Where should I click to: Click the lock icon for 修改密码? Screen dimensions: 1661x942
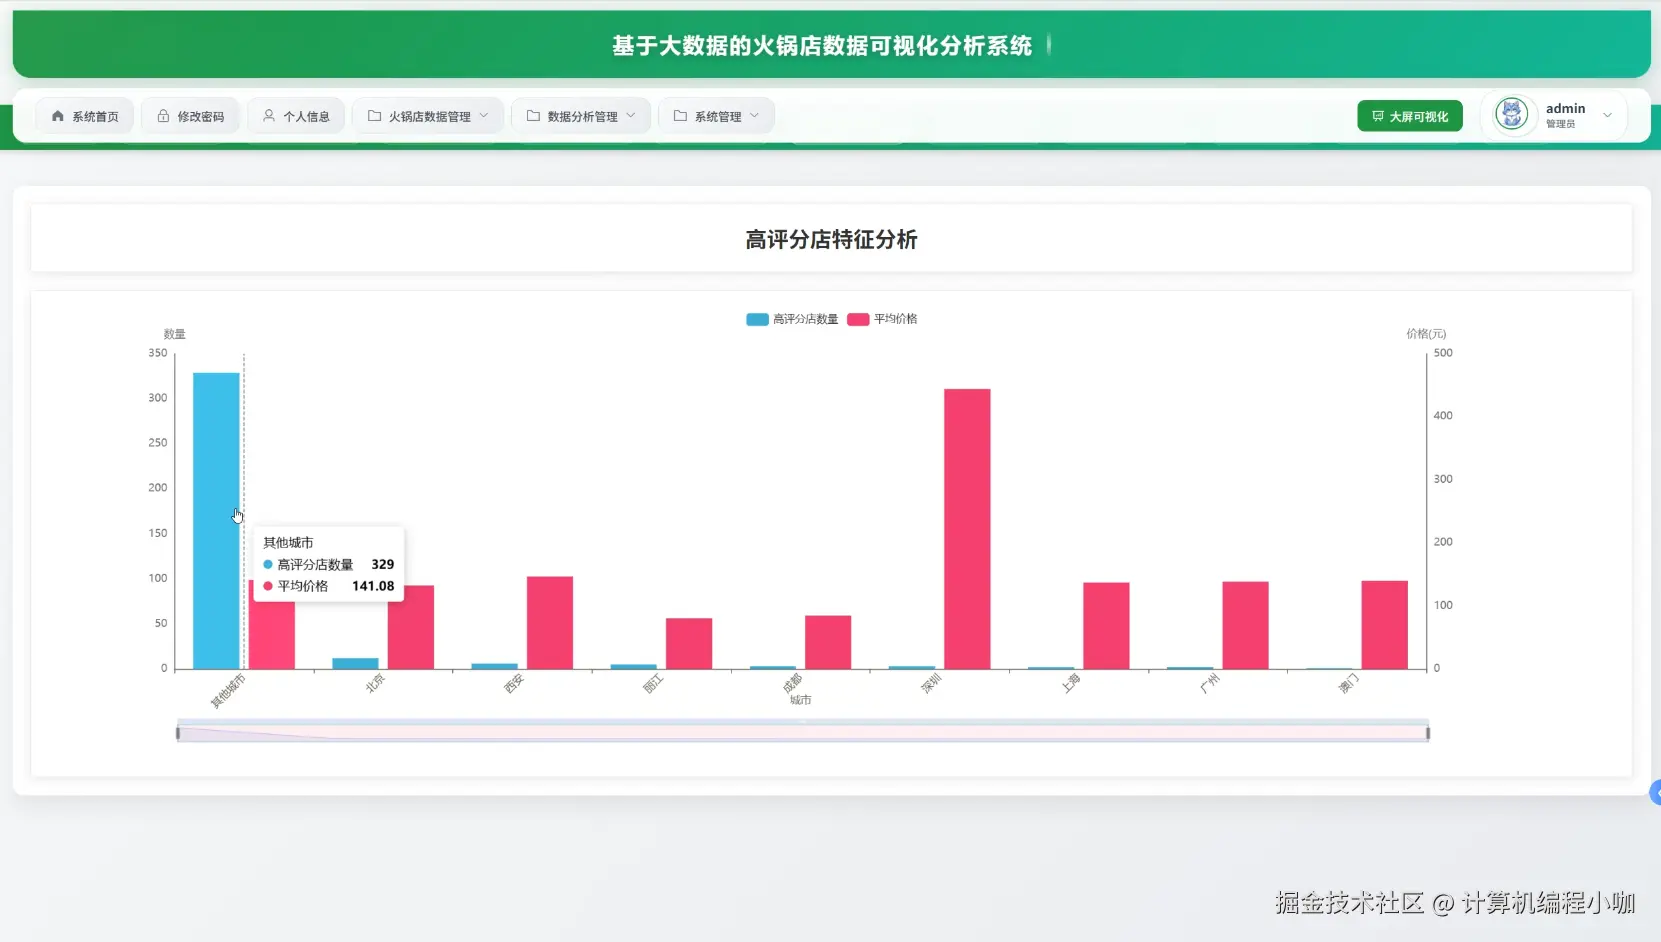coord(163,116)
